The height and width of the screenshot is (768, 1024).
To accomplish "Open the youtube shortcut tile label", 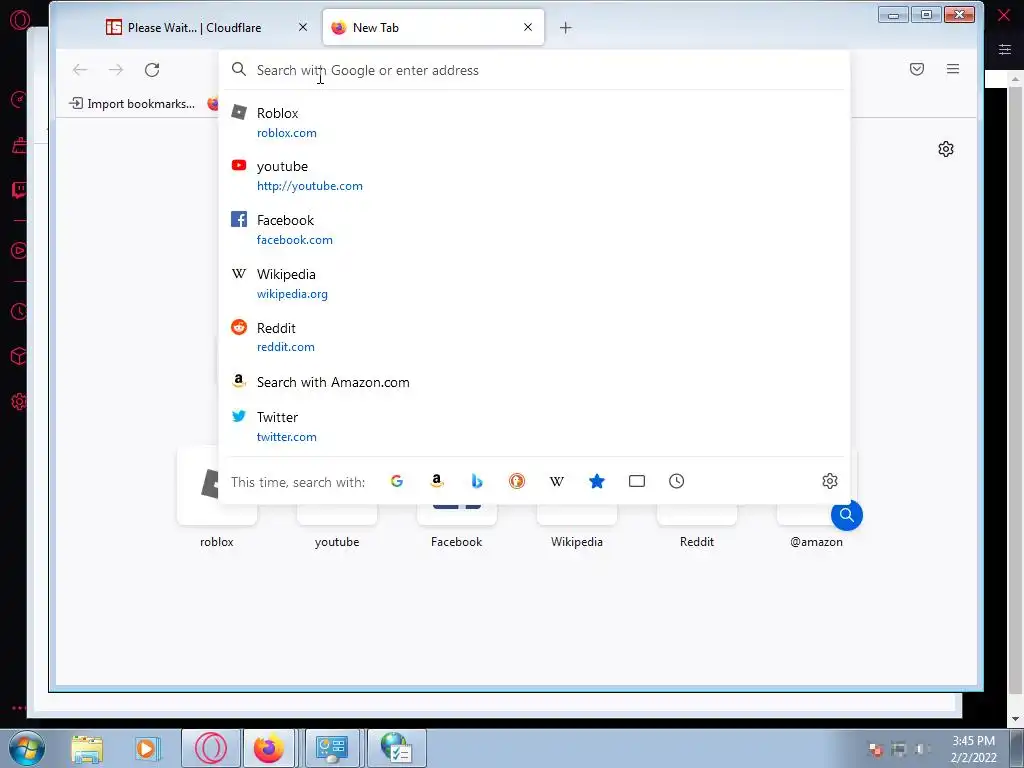I will point(337,541).
